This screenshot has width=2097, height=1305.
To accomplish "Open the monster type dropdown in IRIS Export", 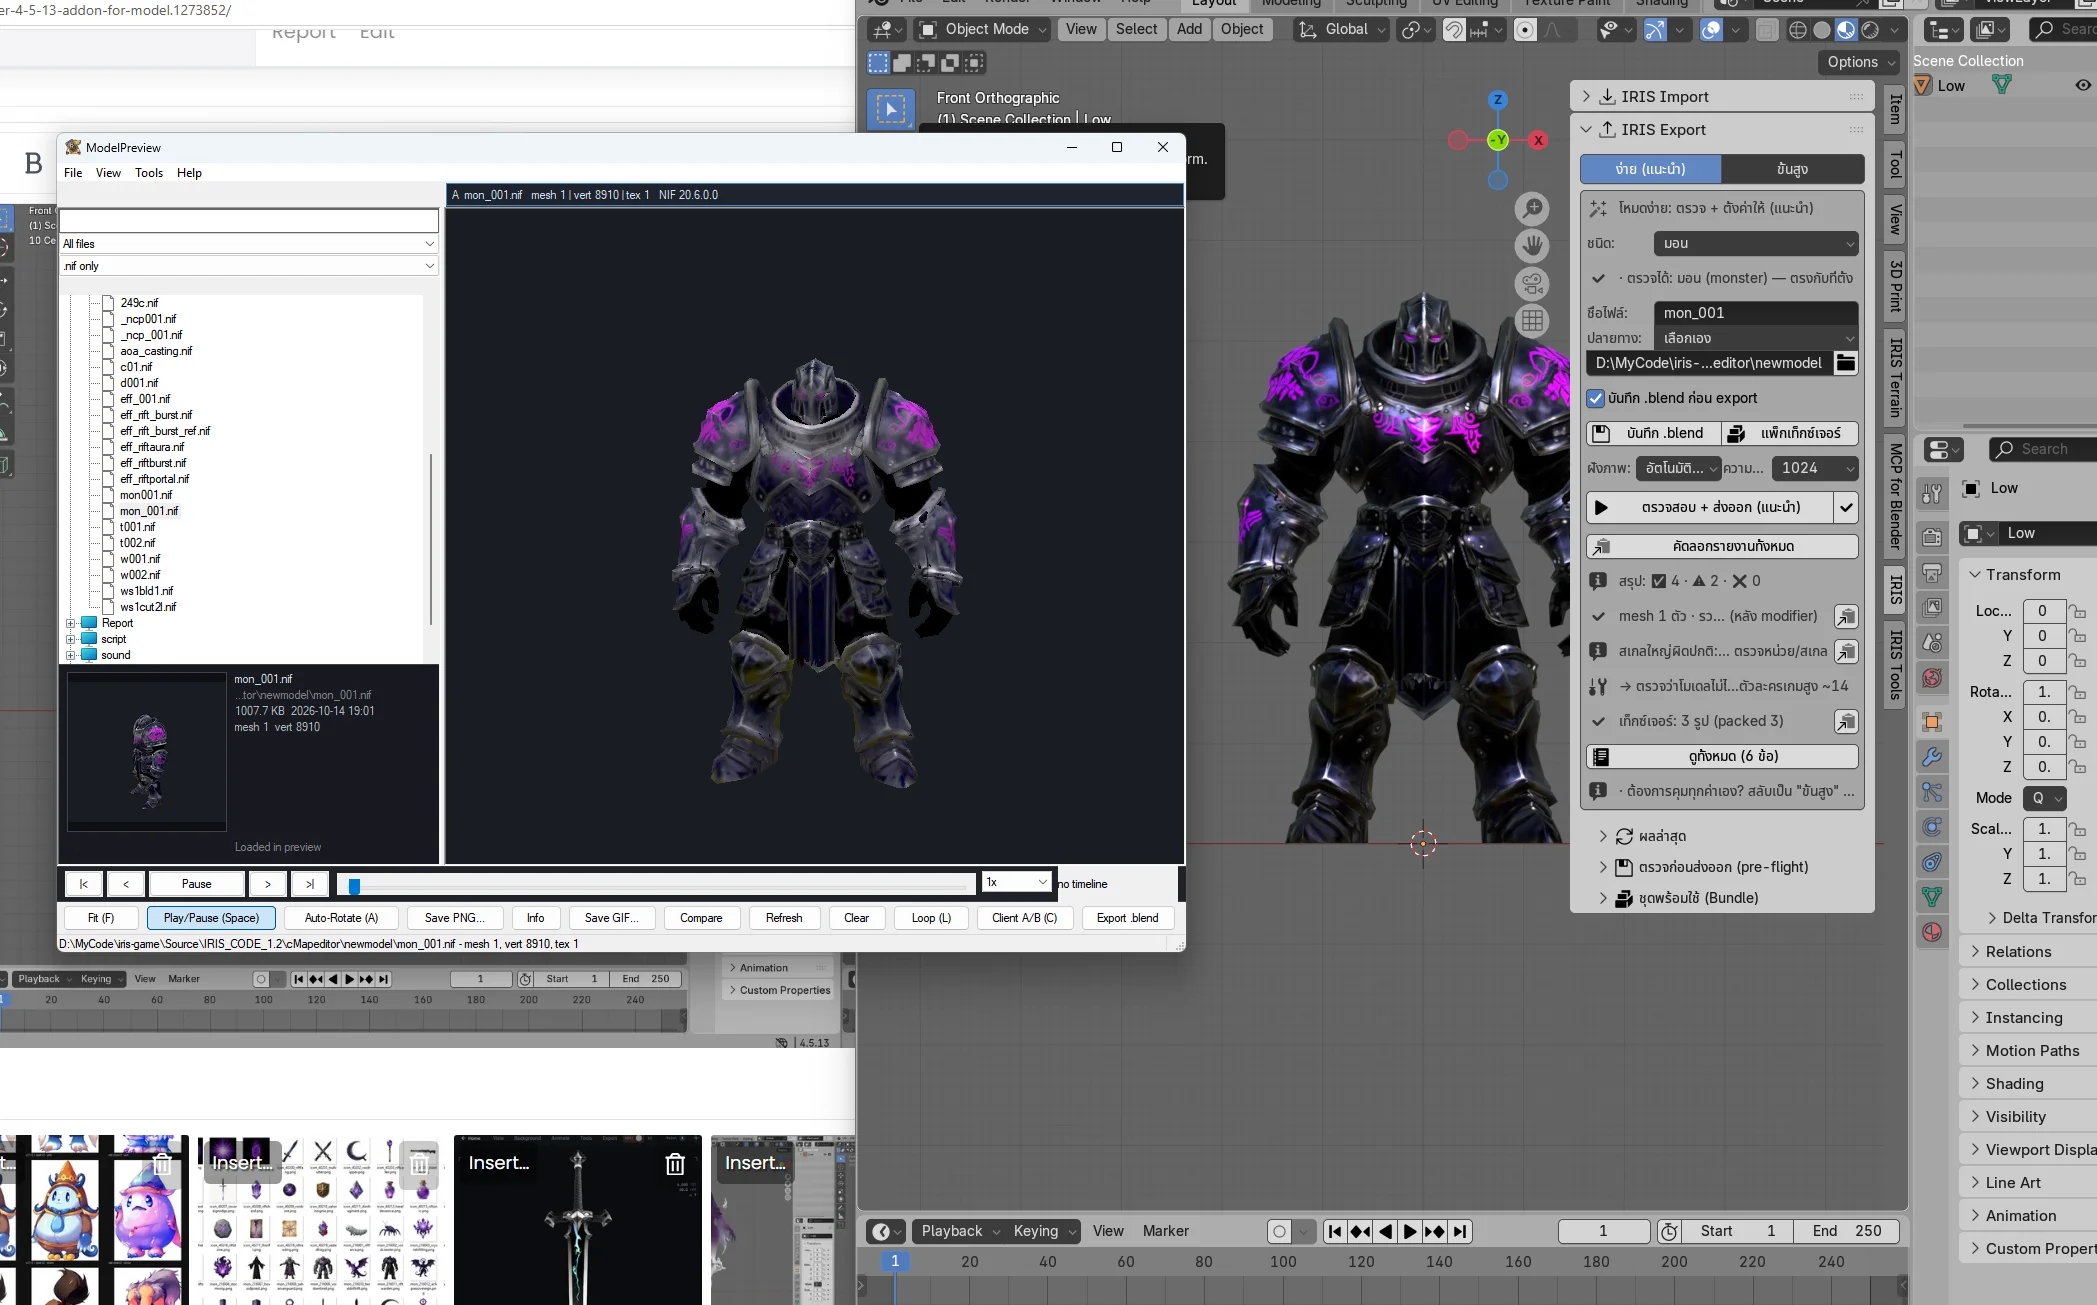I will (x=1755, y=244).
